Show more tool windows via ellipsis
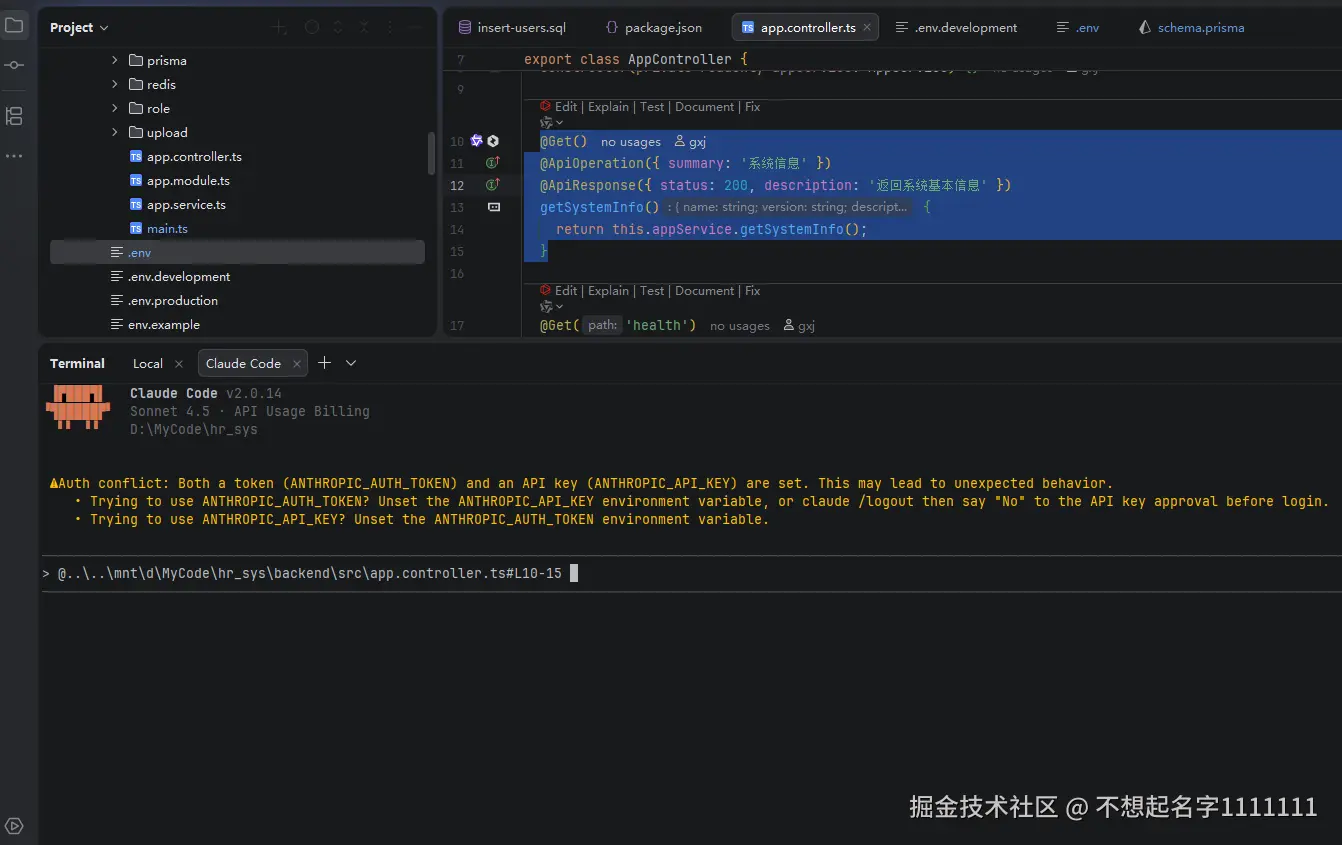This screenshot has height=845, width=1342. pos(14,156)
